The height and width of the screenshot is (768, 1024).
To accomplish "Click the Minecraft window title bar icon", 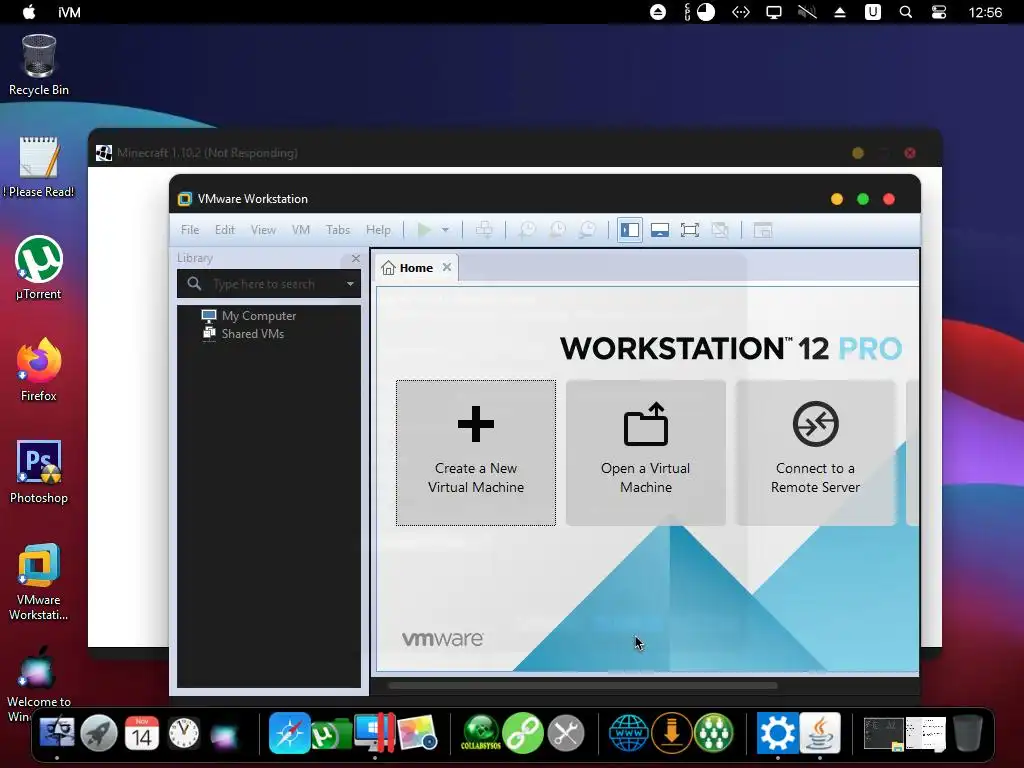I will point(104,153).
